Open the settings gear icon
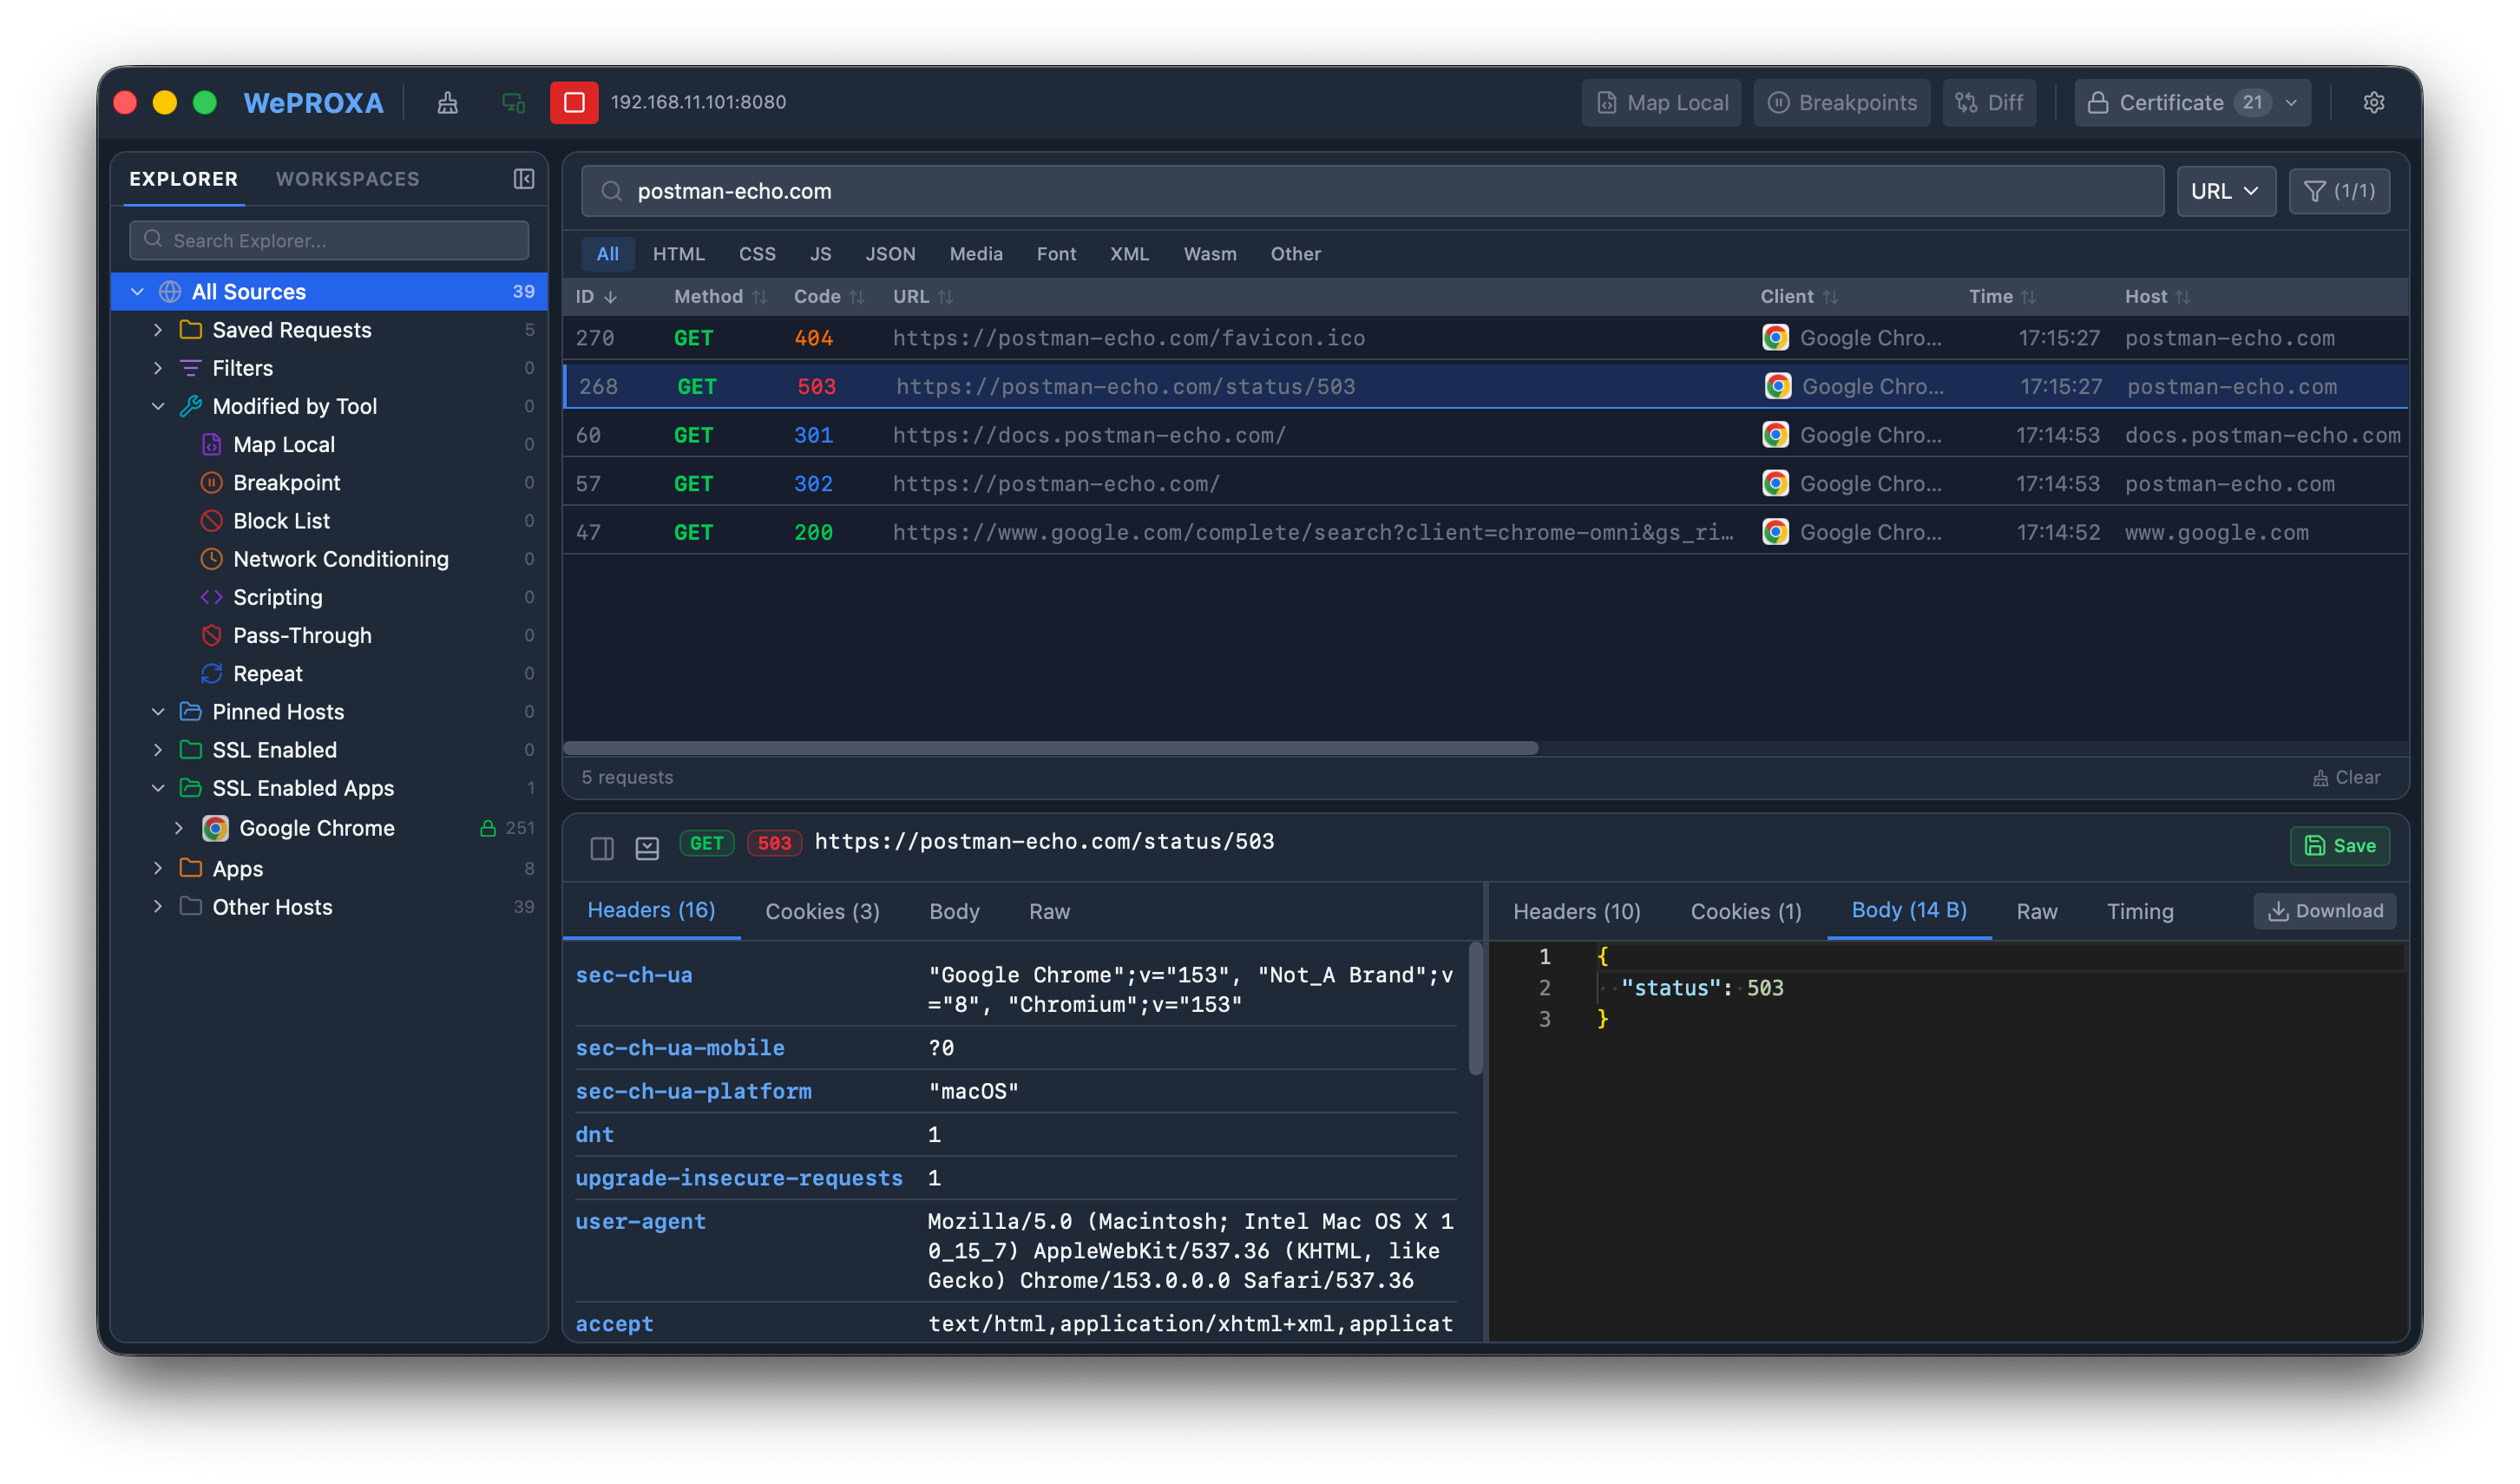This screenshot has height=1484, width=2520. [2374, 102]
